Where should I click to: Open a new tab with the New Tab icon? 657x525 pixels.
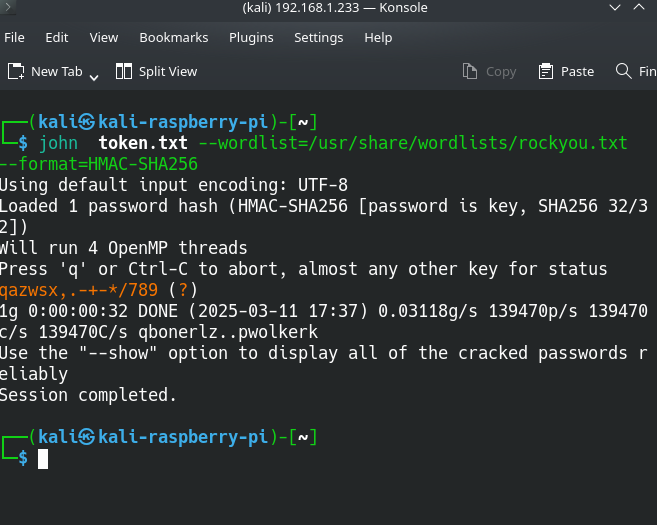(16, 71)
